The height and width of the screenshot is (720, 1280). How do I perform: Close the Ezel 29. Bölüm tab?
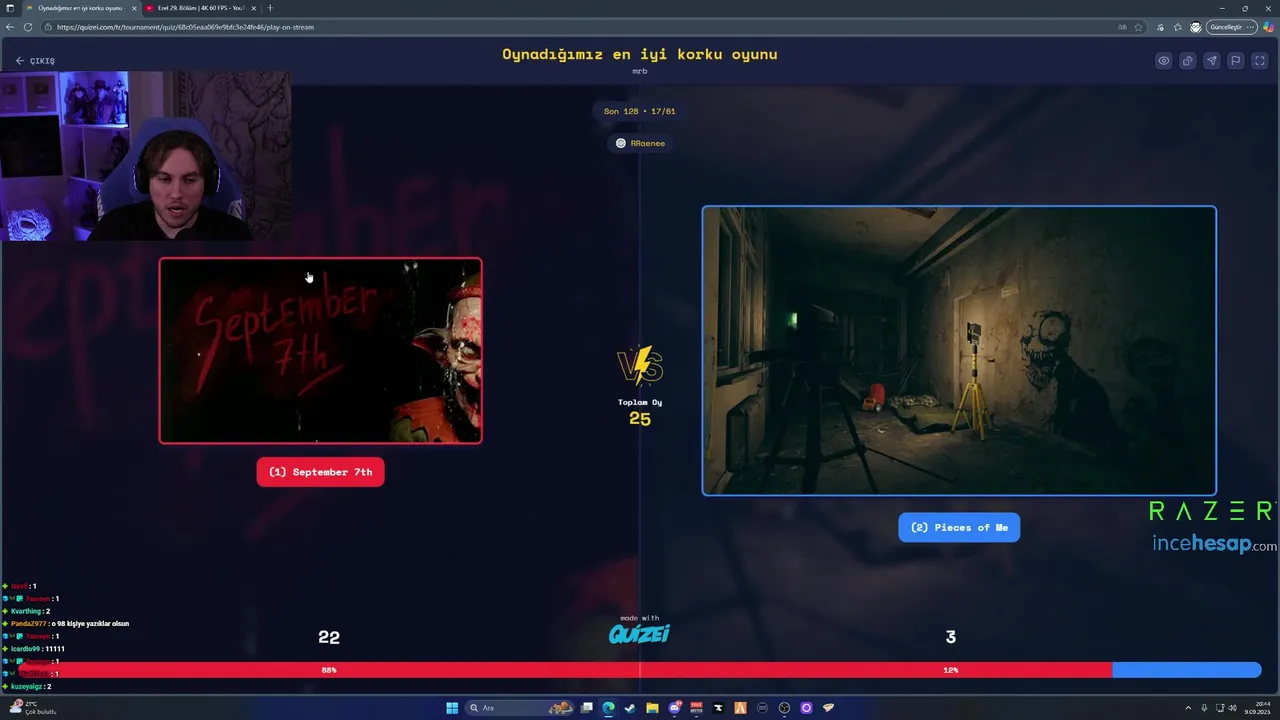click(254, 8)
